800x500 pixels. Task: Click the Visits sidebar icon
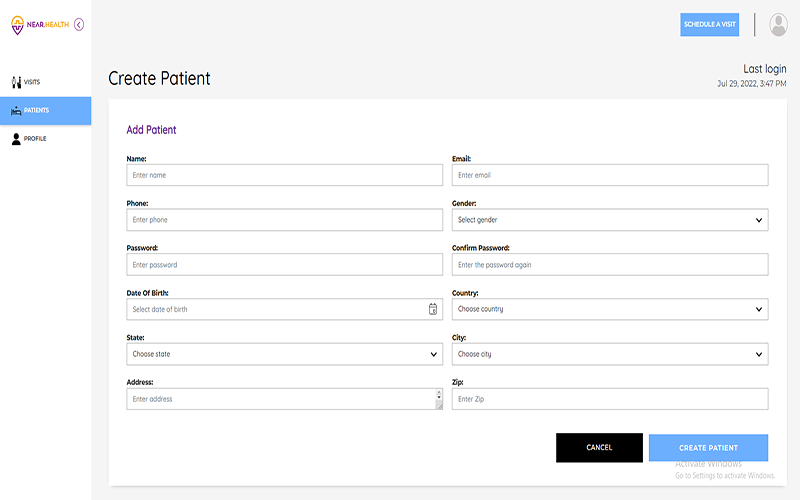[x=16, y=82]
